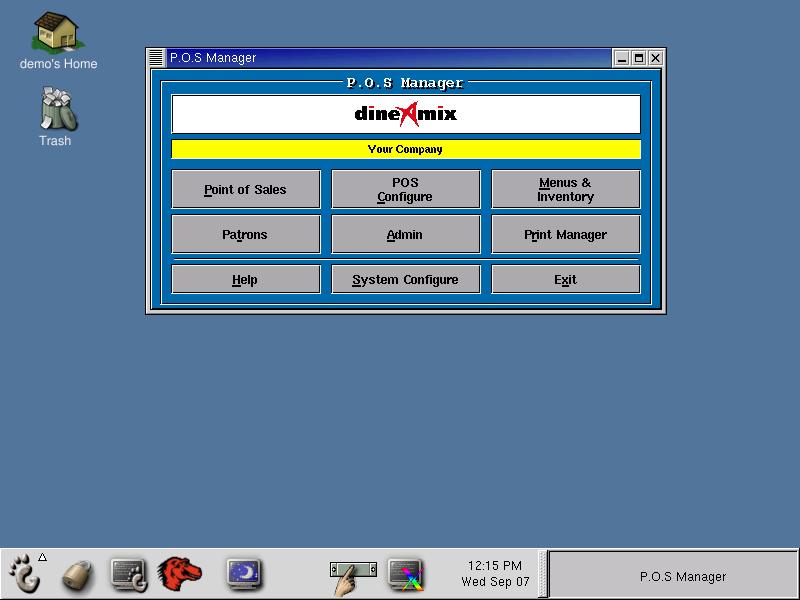The height and width of the screenshot is (600, 800).
Task: Minimize the P.O.S Manager window
Action: (621, 58)
